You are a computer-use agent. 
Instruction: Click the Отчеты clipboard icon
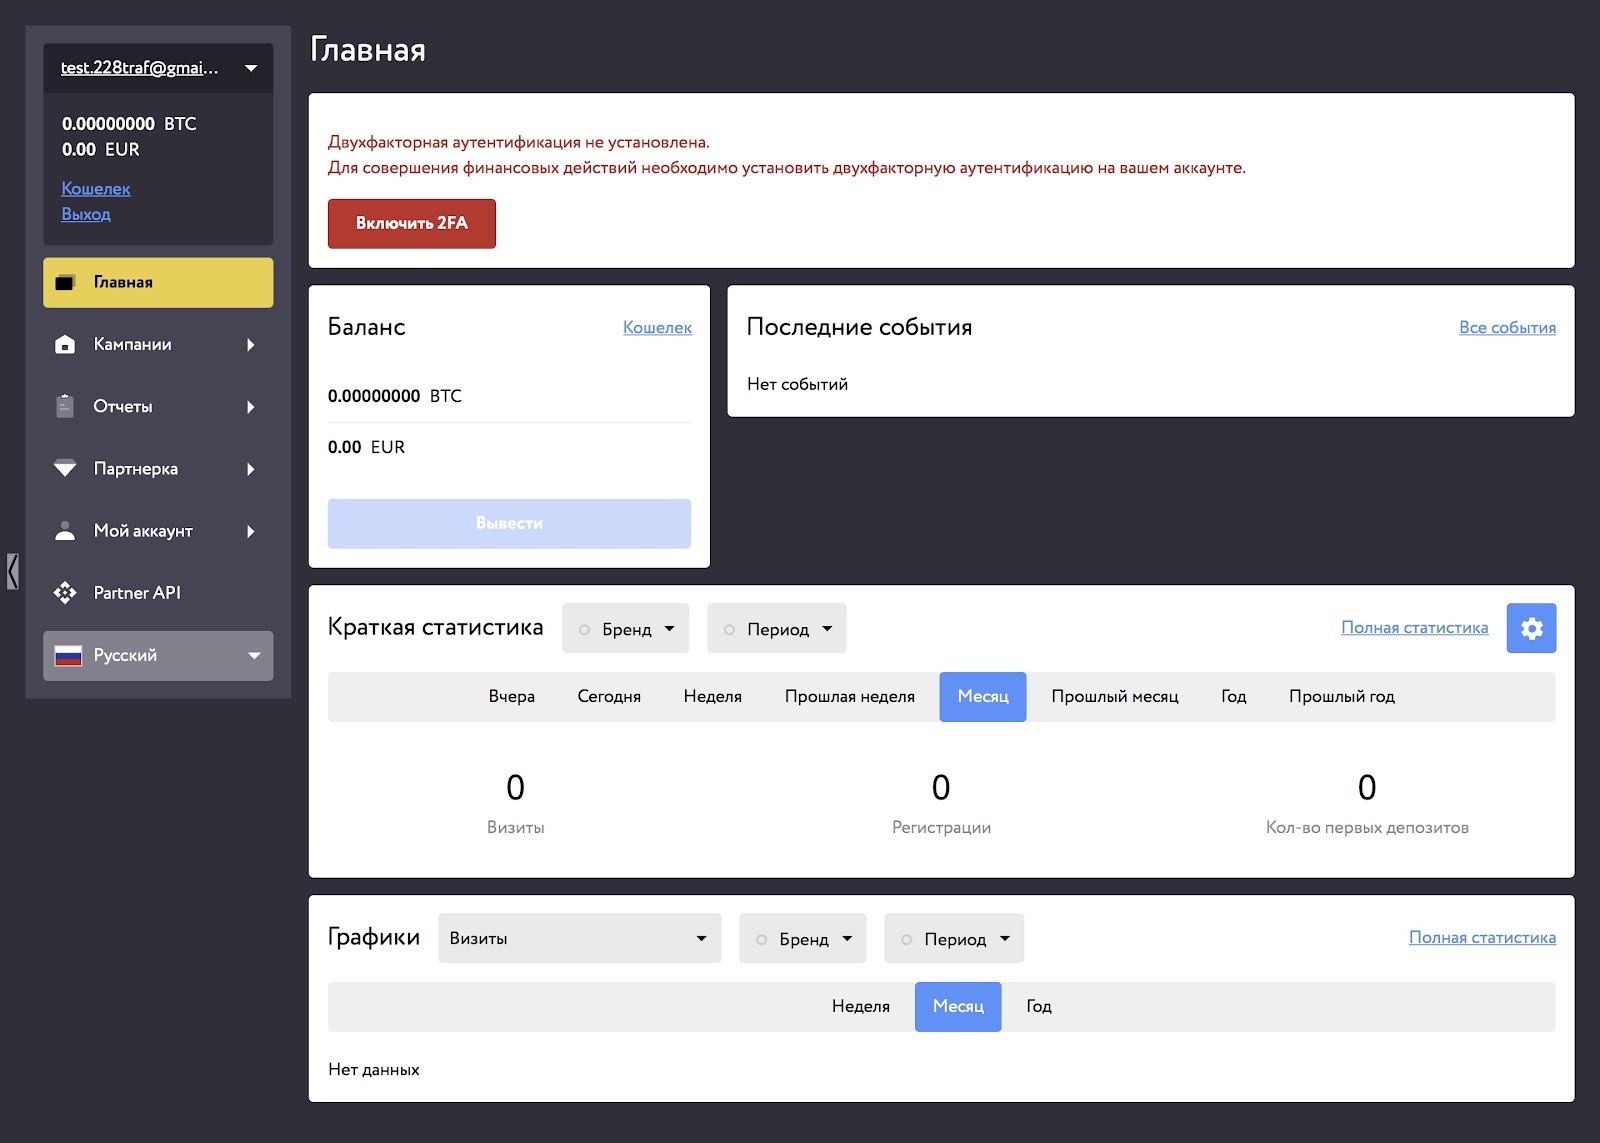[65, 406]
